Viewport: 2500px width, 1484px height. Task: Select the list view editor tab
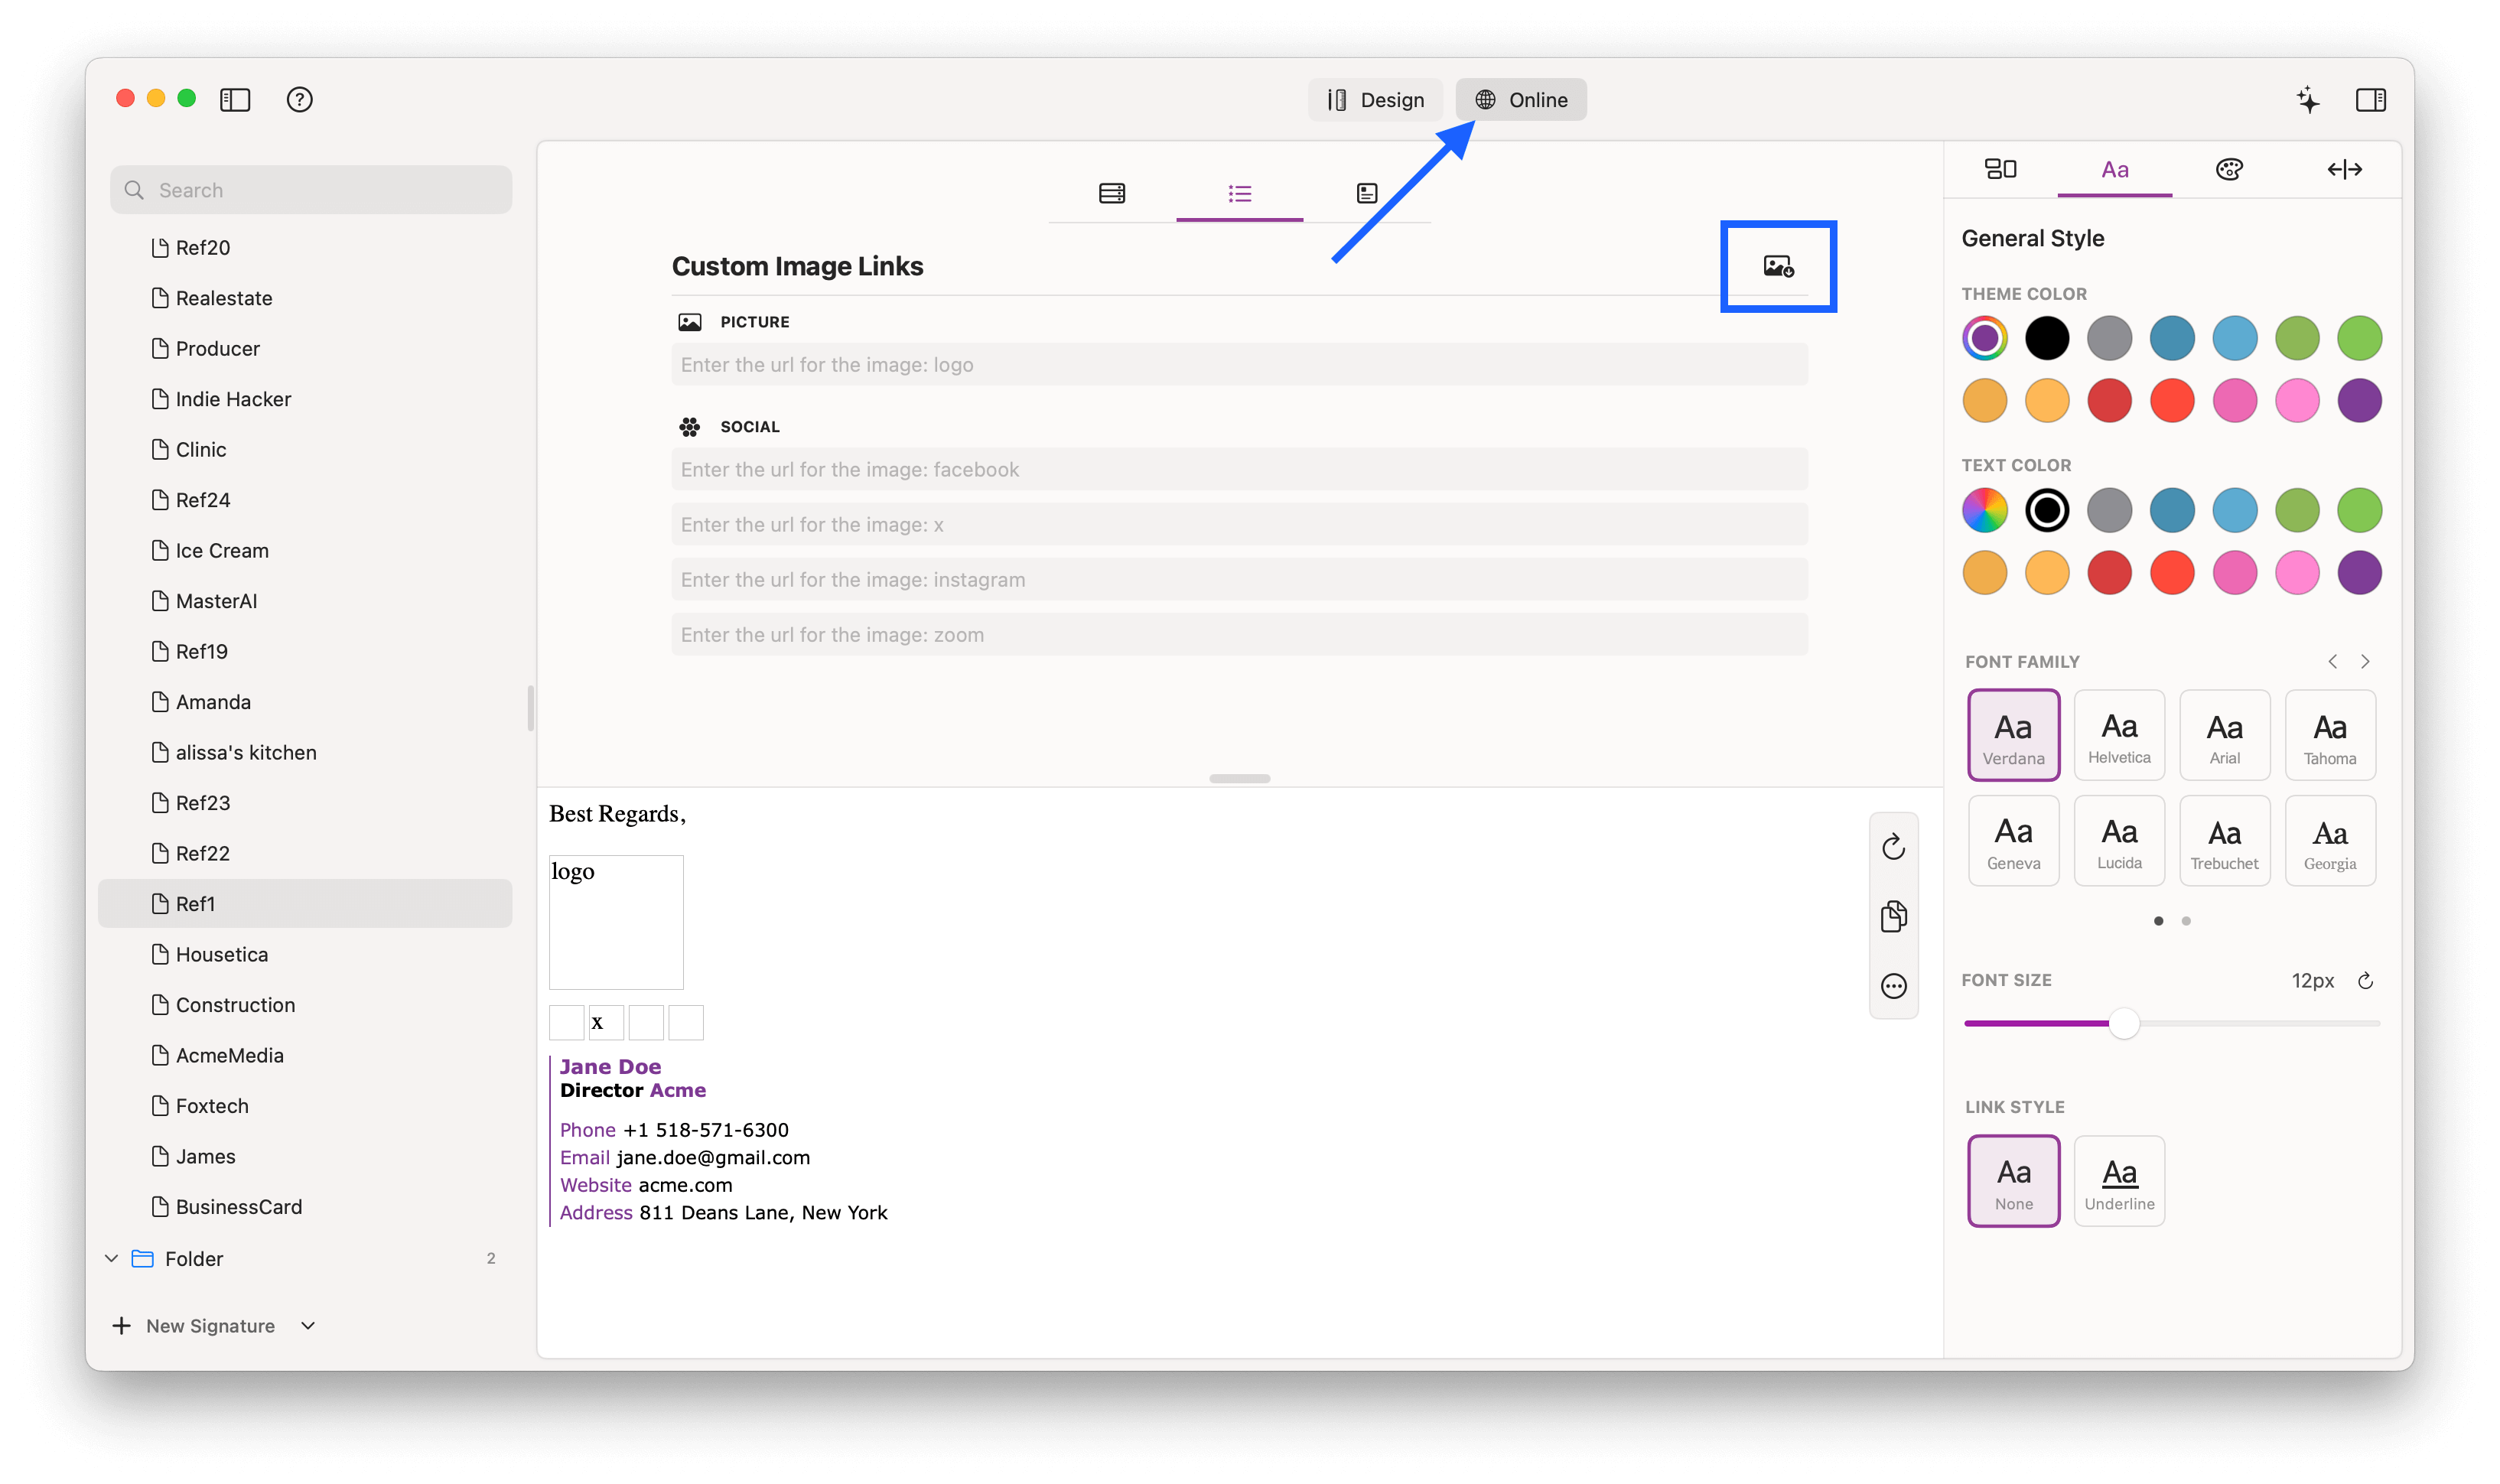(x=1240, y=193)
